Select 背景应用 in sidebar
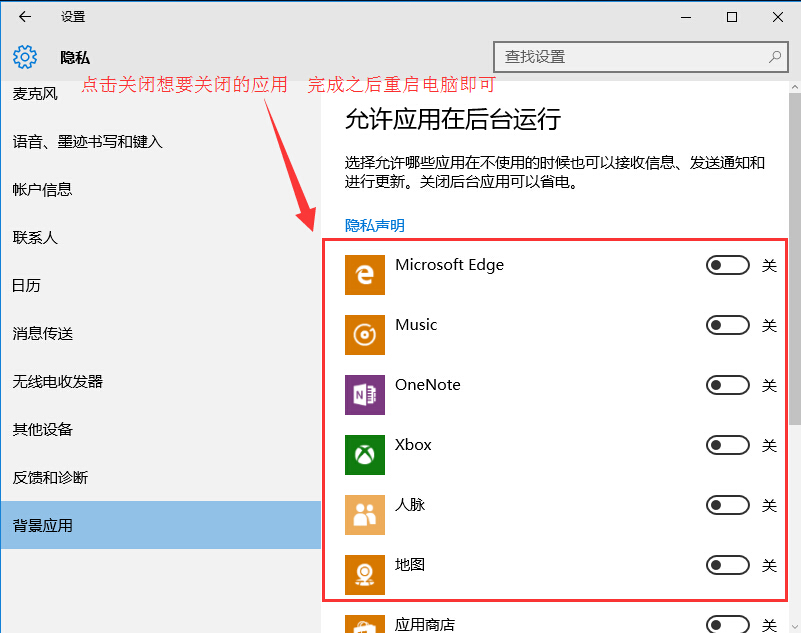Image resolution: width=801 pixels, height=633 pixels. coord(160,525)
